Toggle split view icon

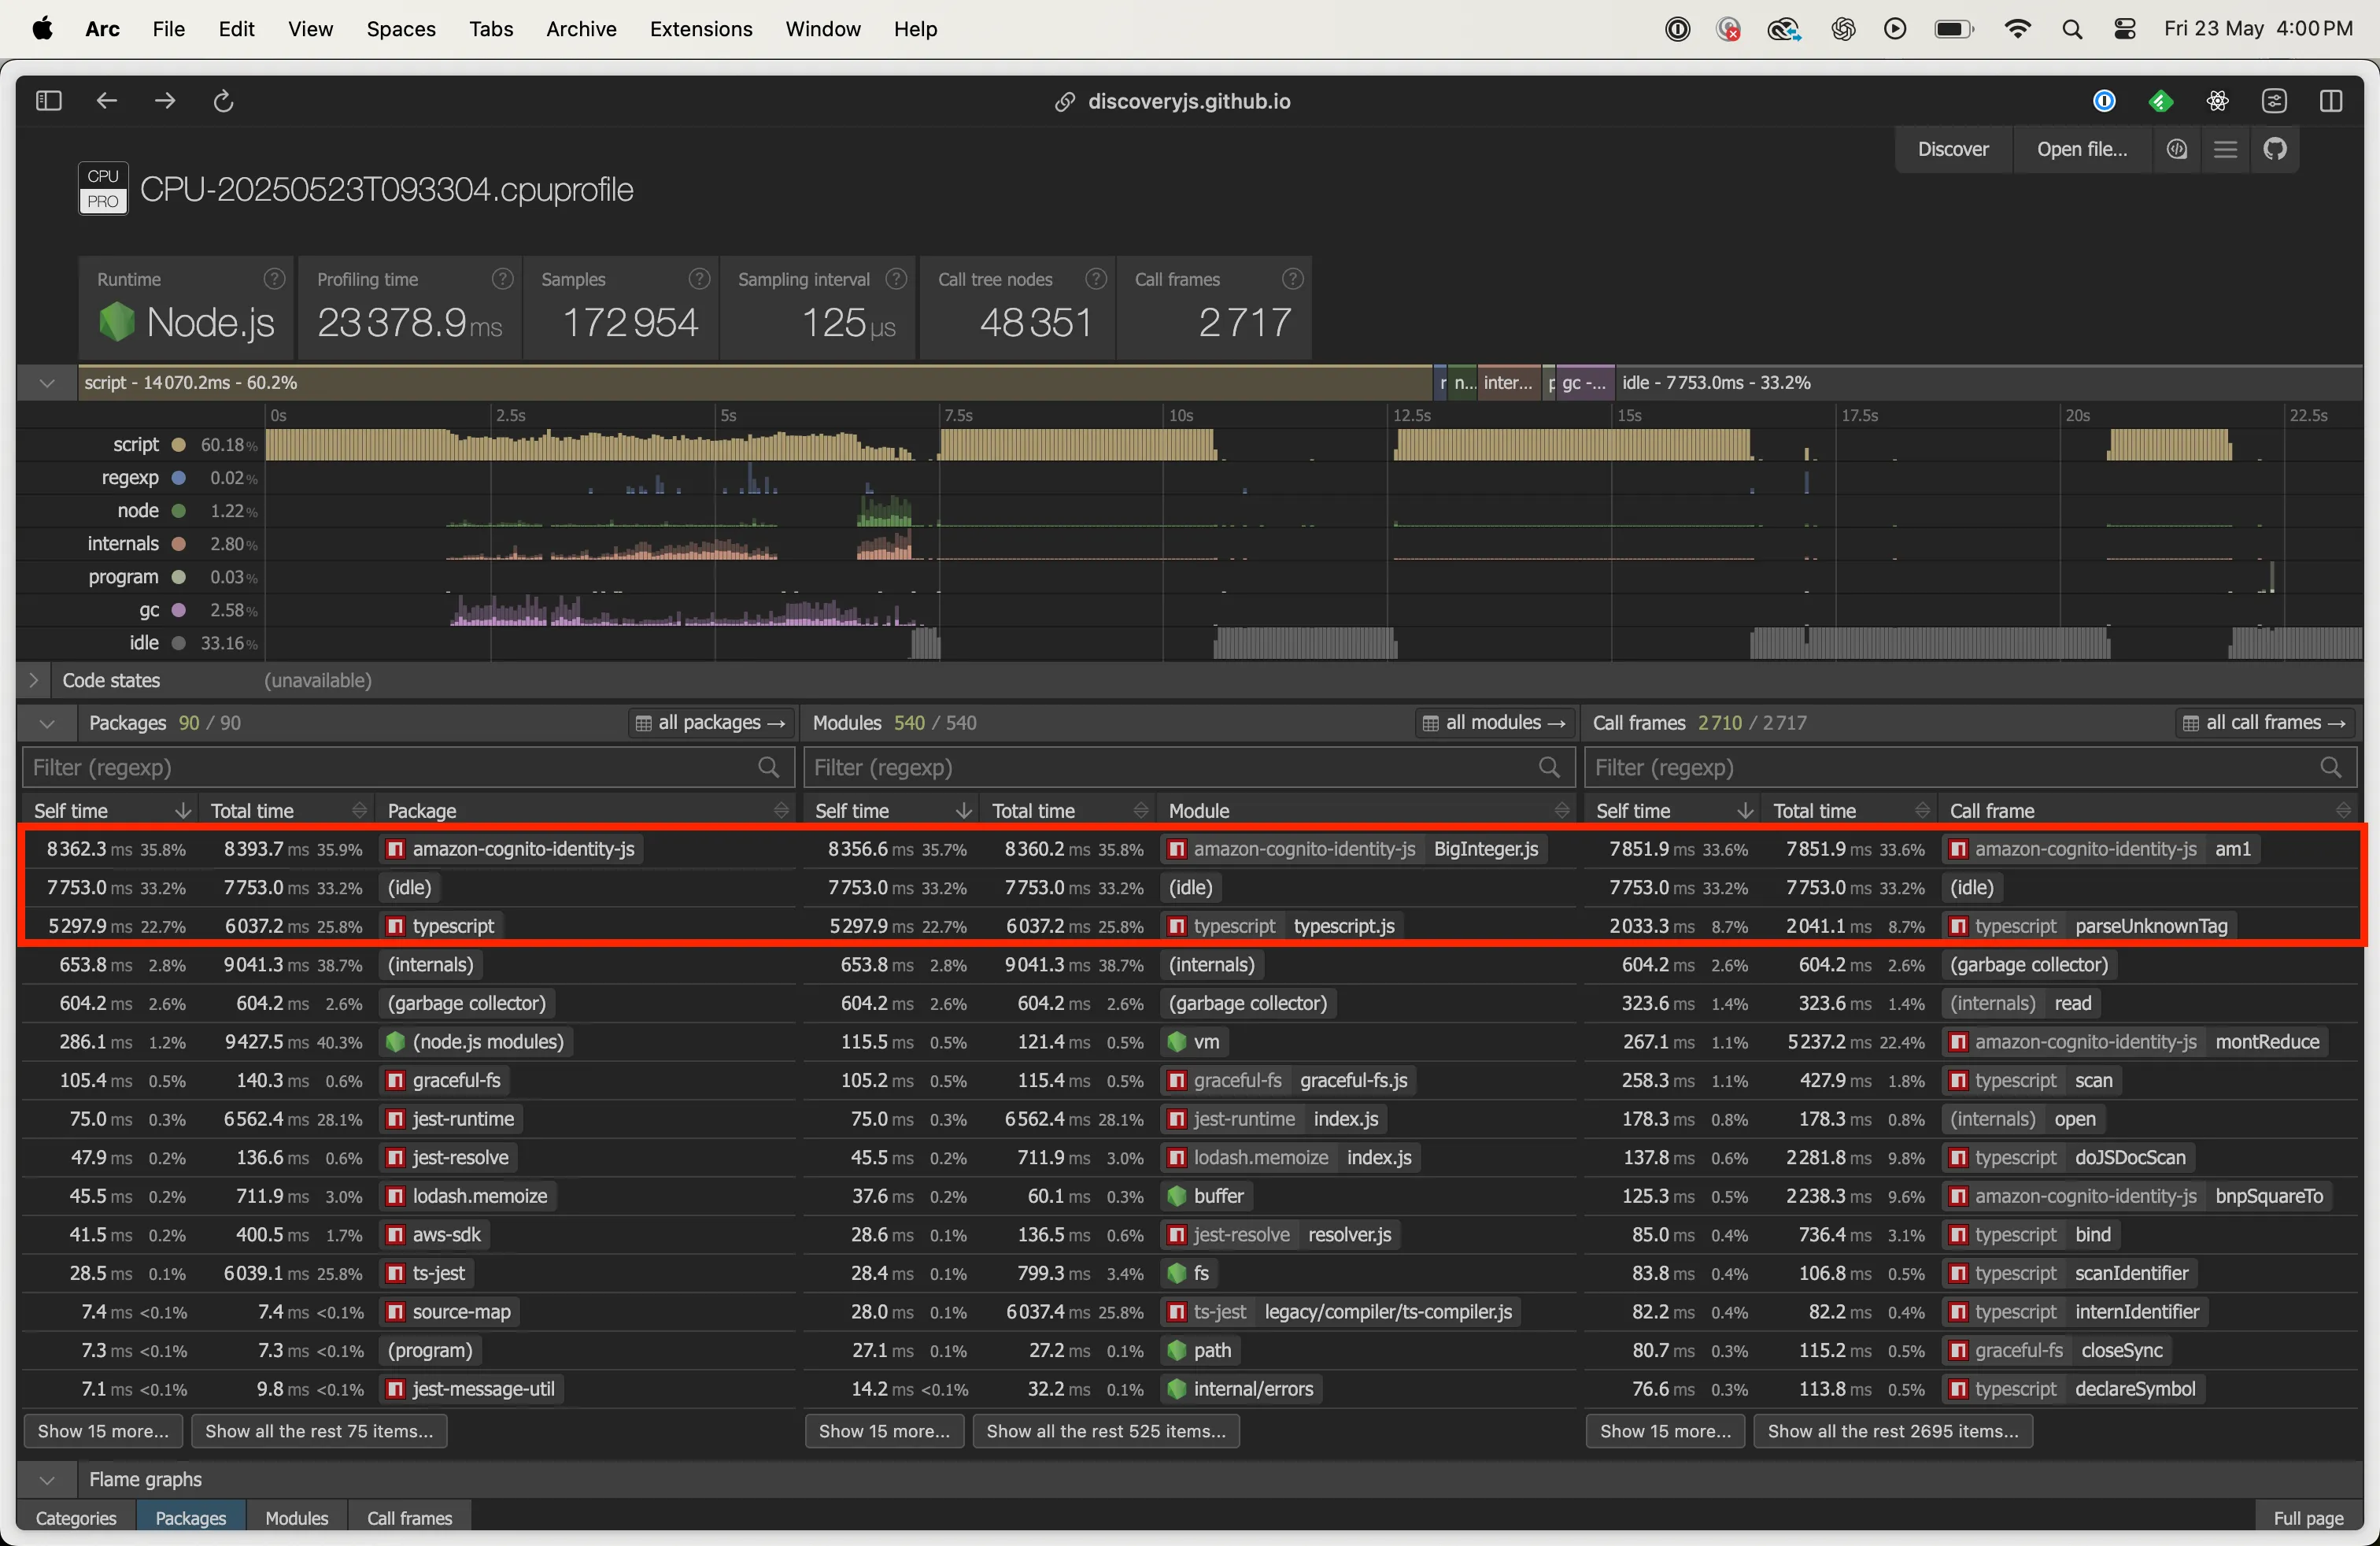pyautogui.click(x=2331, y=101)
